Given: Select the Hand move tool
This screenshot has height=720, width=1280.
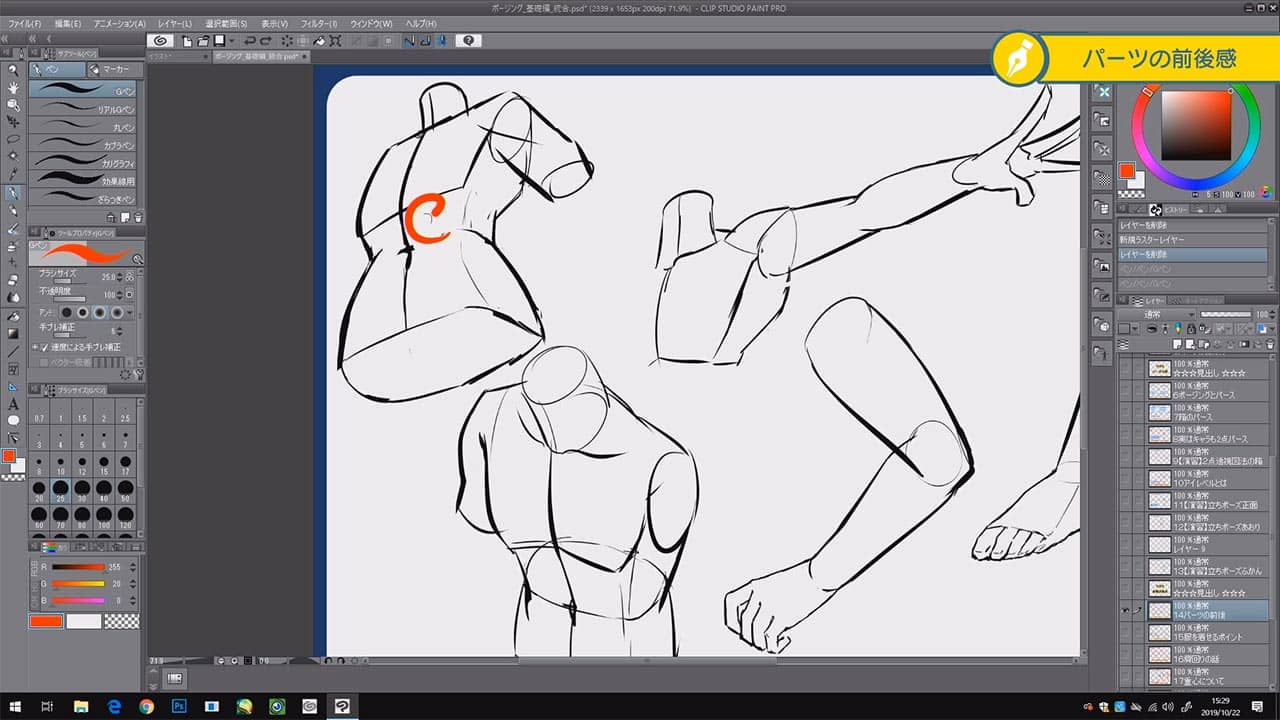Looking at the screenshot, I should pyautogui.click(x=13, y=87).
